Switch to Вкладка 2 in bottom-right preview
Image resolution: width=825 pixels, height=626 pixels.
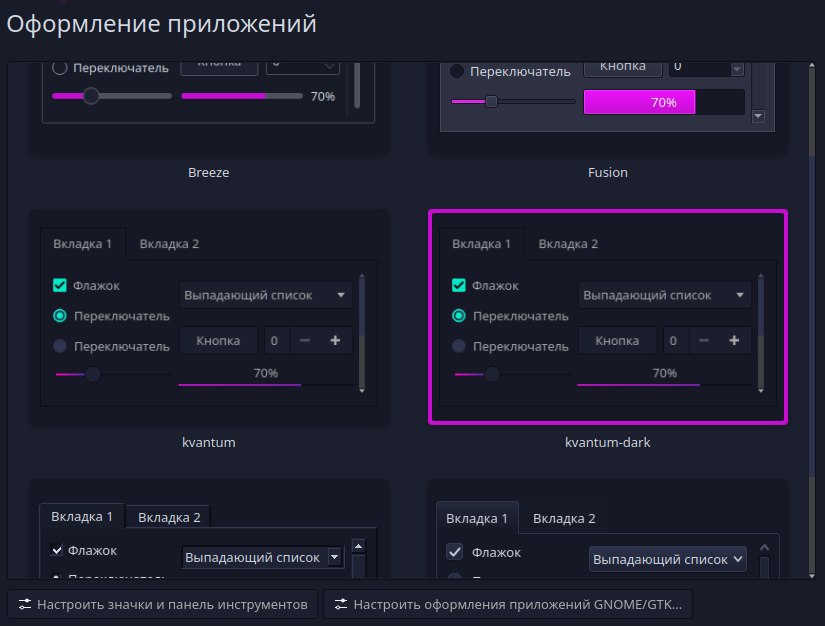(564, 518)
